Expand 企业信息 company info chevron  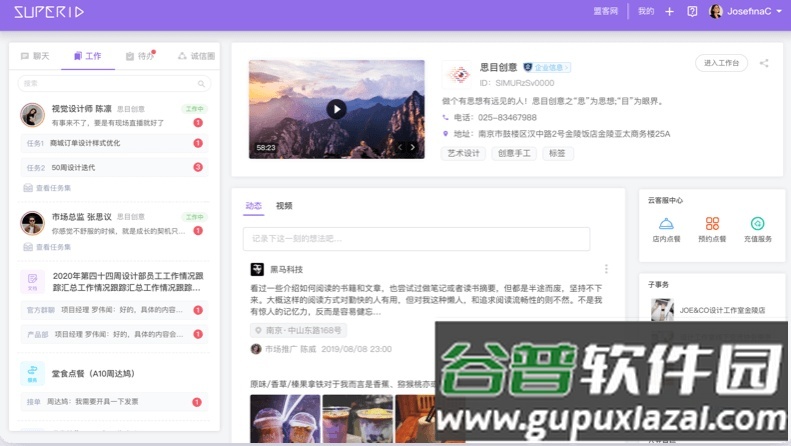(569, 67)
